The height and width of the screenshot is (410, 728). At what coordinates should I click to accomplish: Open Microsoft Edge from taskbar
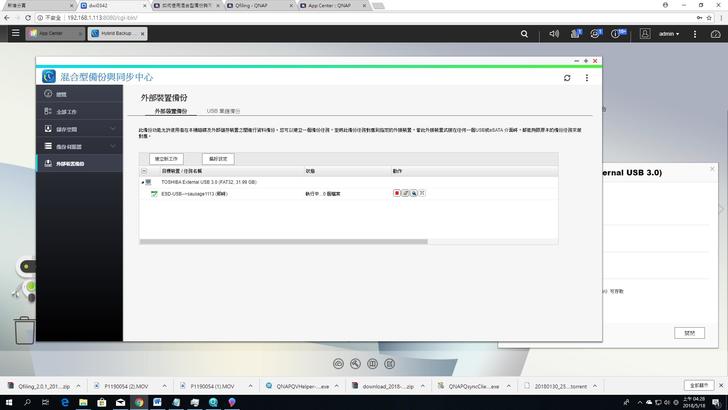click(65, 402)
